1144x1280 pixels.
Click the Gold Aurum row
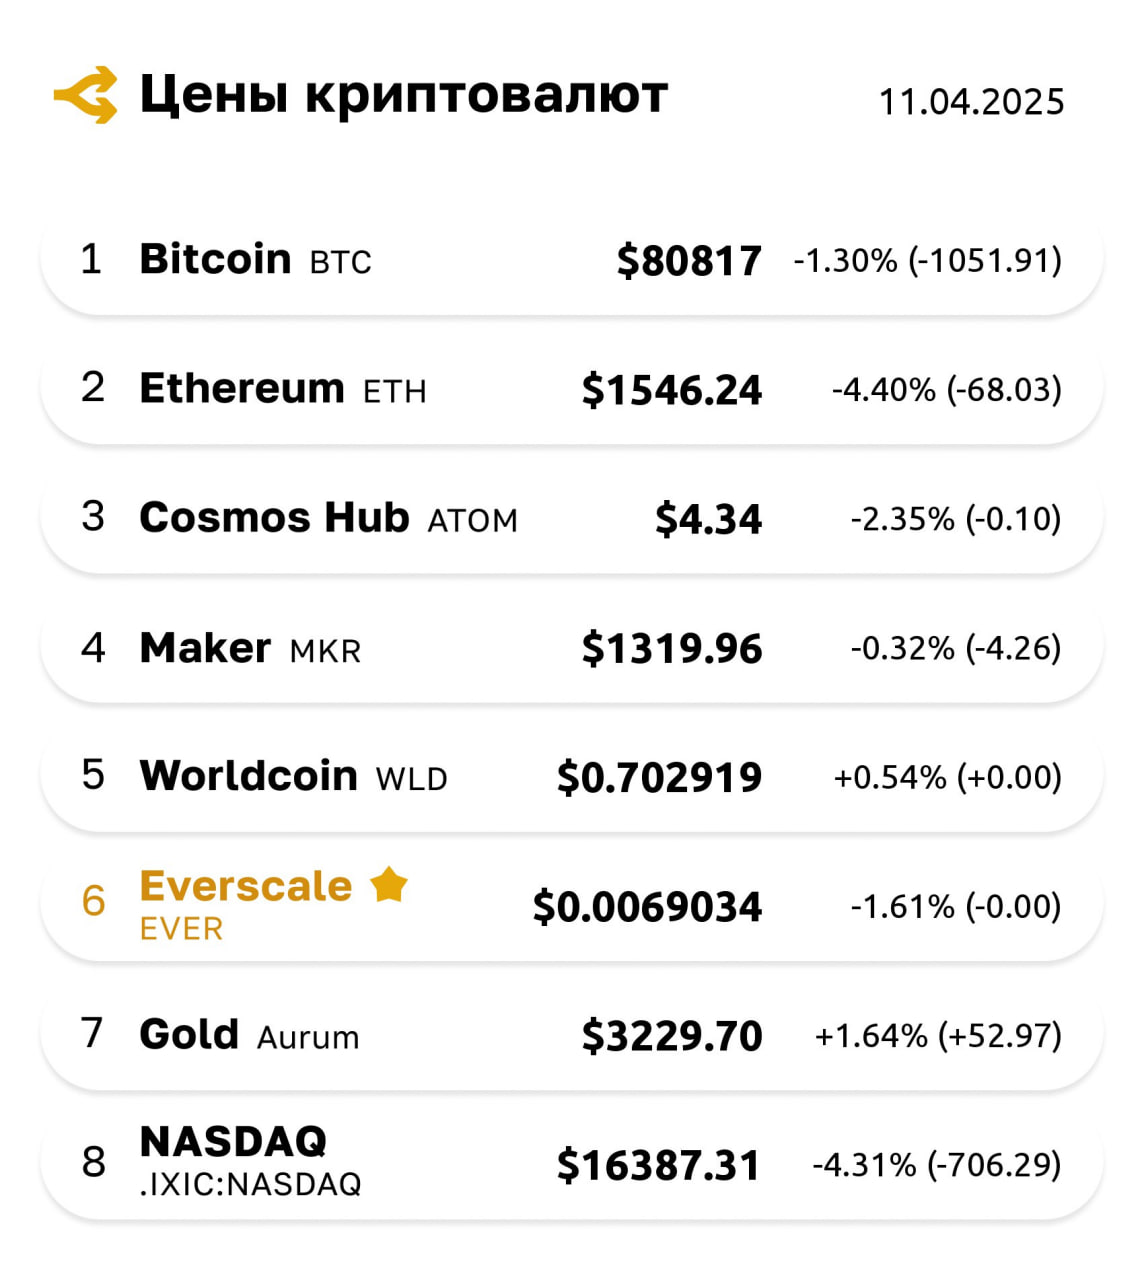(x=572, y=1034)
